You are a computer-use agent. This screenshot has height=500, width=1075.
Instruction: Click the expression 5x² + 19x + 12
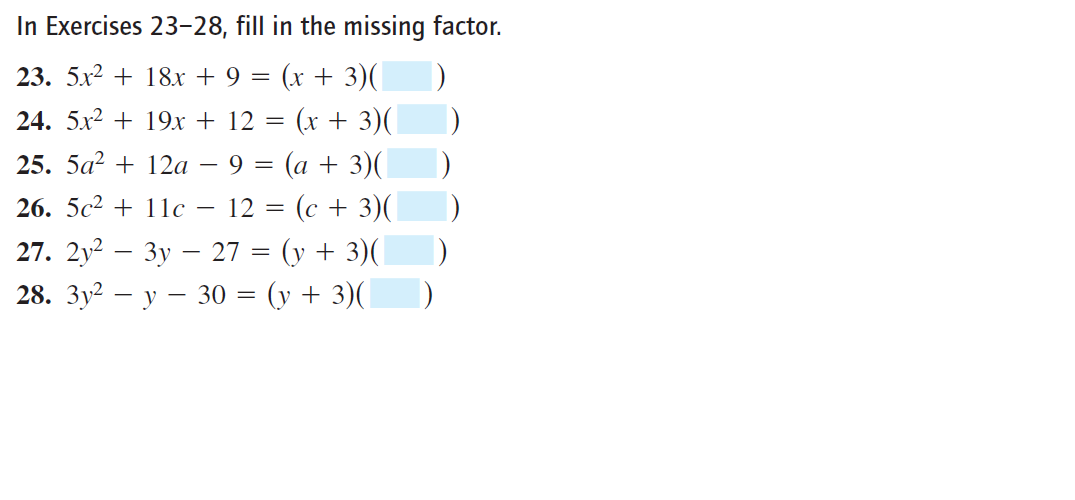coord(160,121)
